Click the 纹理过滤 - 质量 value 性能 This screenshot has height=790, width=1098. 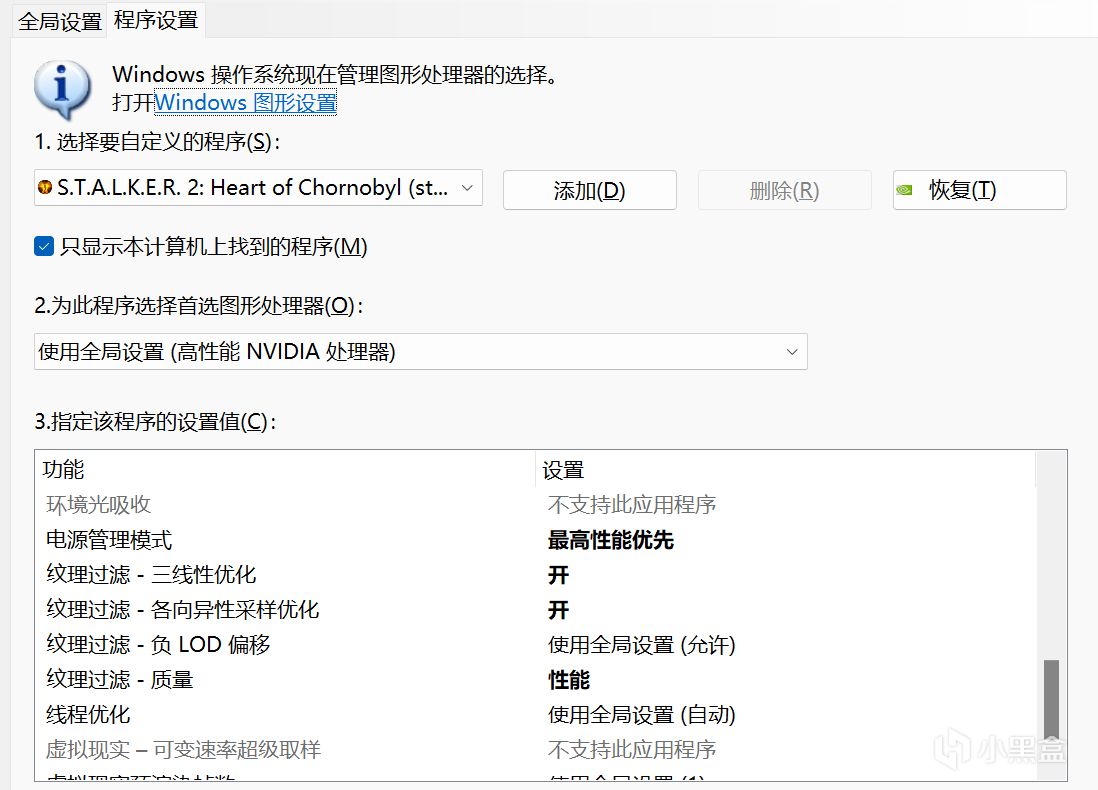[569, 680]
